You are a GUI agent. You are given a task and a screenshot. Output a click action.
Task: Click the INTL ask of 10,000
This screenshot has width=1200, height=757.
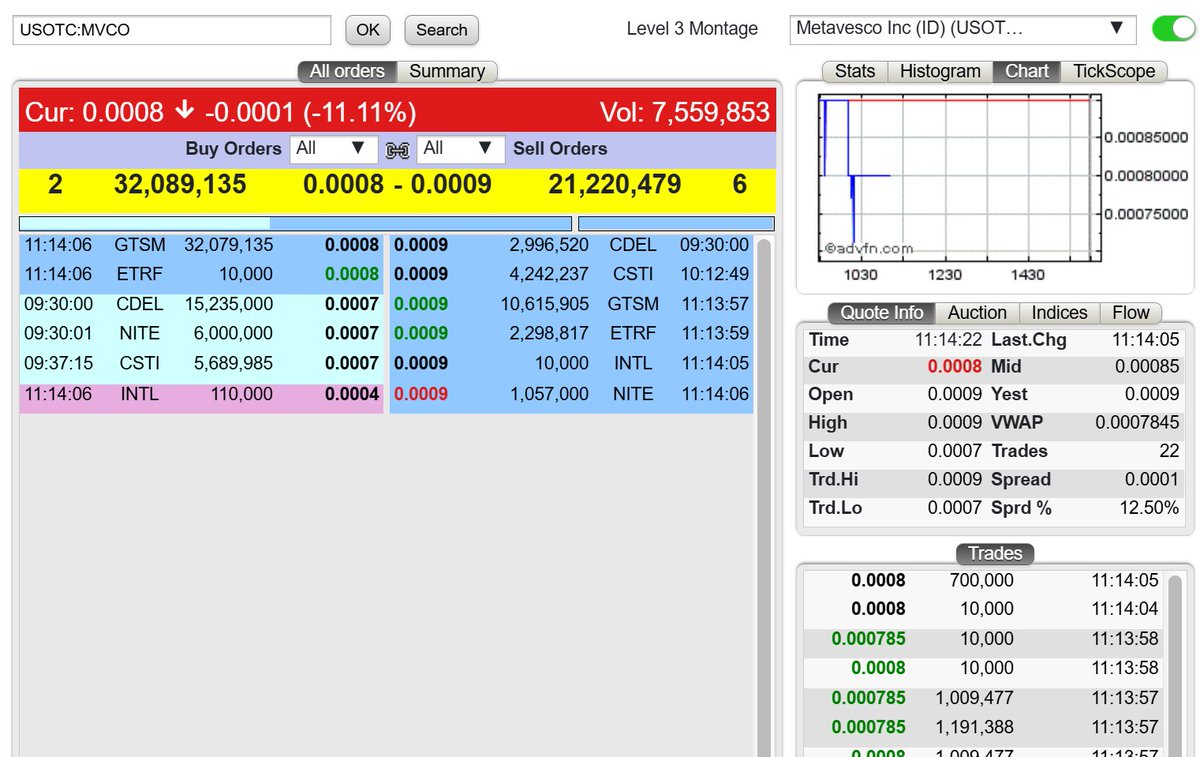pos(571,363)
